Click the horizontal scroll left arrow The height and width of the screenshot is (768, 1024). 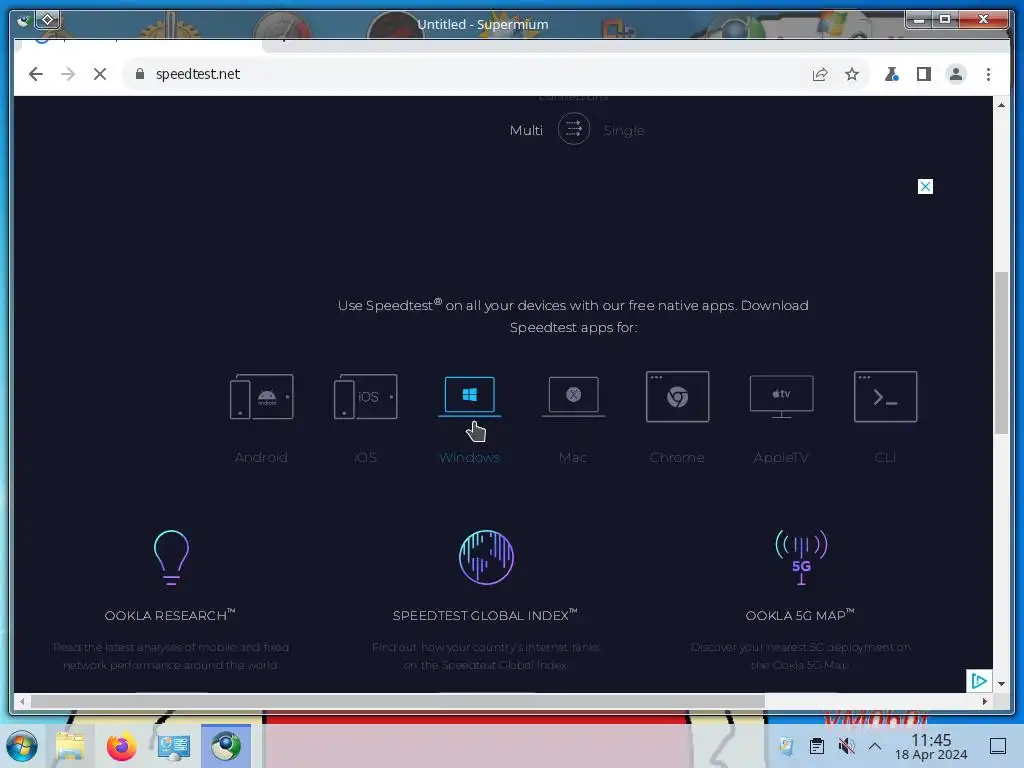(22, 701)
